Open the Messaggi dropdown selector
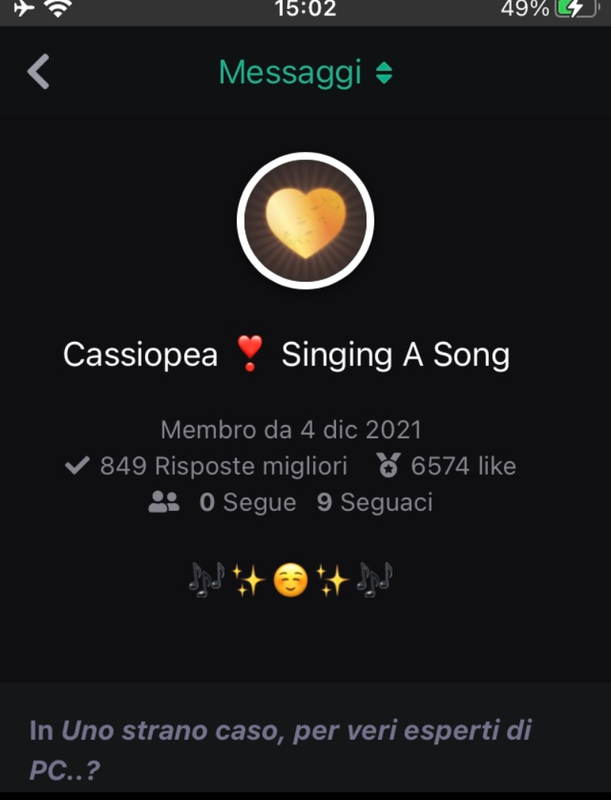Screen dimensions: 611x800 pos(306,72)
